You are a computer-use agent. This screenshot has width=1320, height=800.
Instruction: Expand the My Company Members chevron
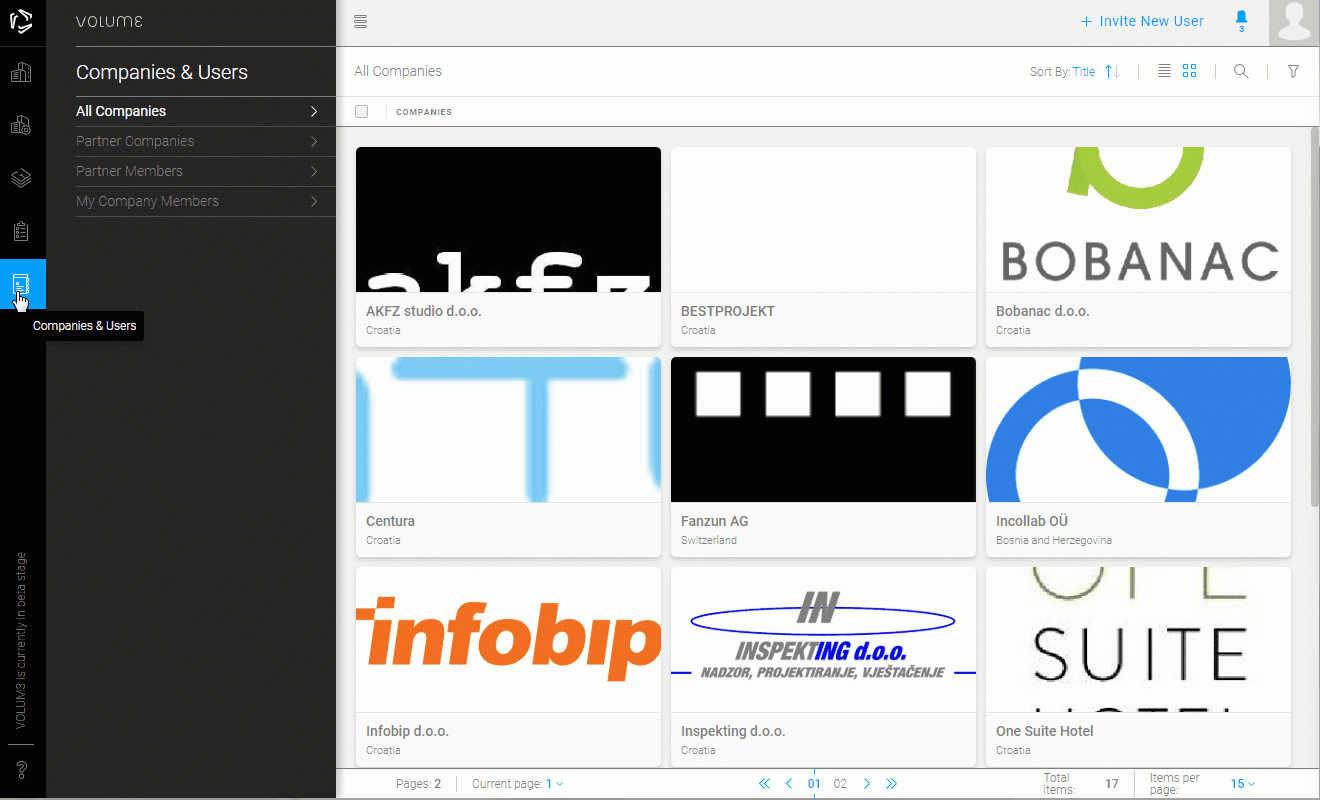click(x=314, y=201)
